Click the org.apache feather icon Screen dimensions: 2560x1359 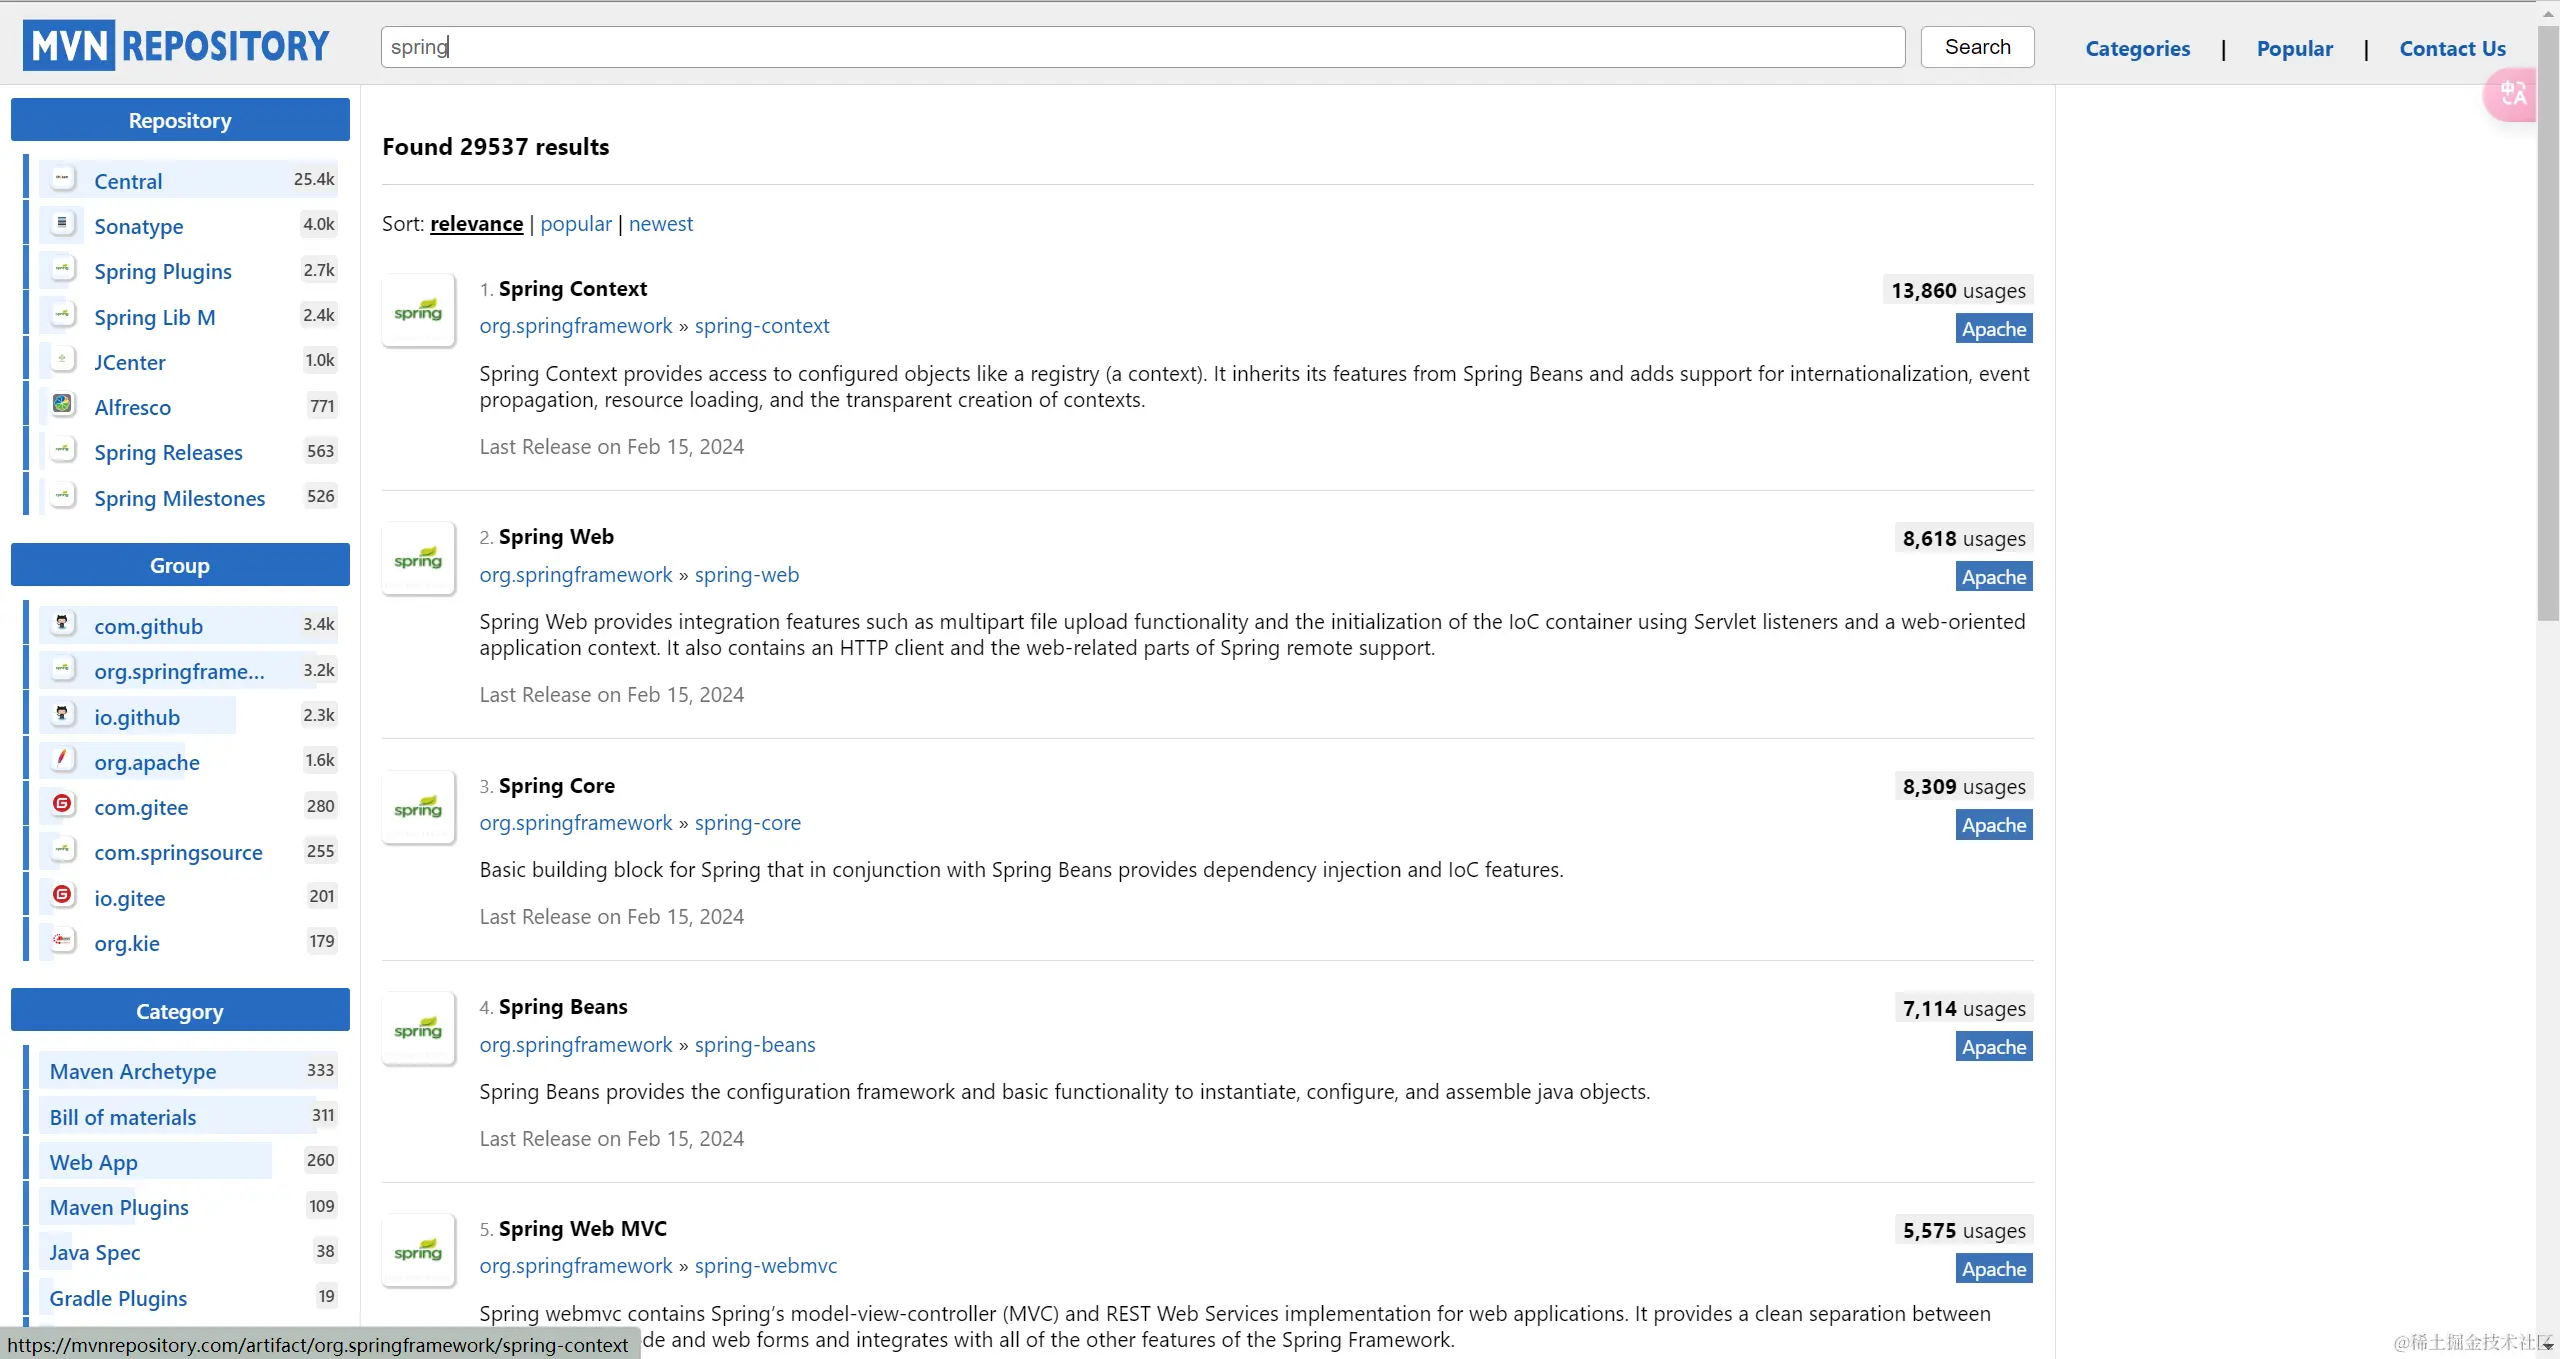(x=63, y=760)
